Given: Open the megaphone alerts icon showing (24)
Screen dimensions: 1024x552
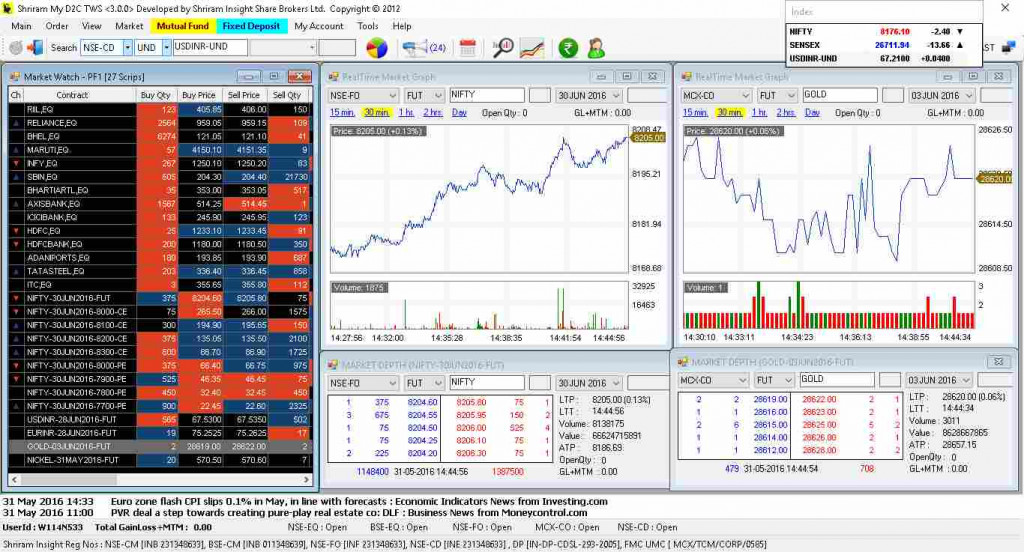Looking at the screenshot, I should 422,47.
